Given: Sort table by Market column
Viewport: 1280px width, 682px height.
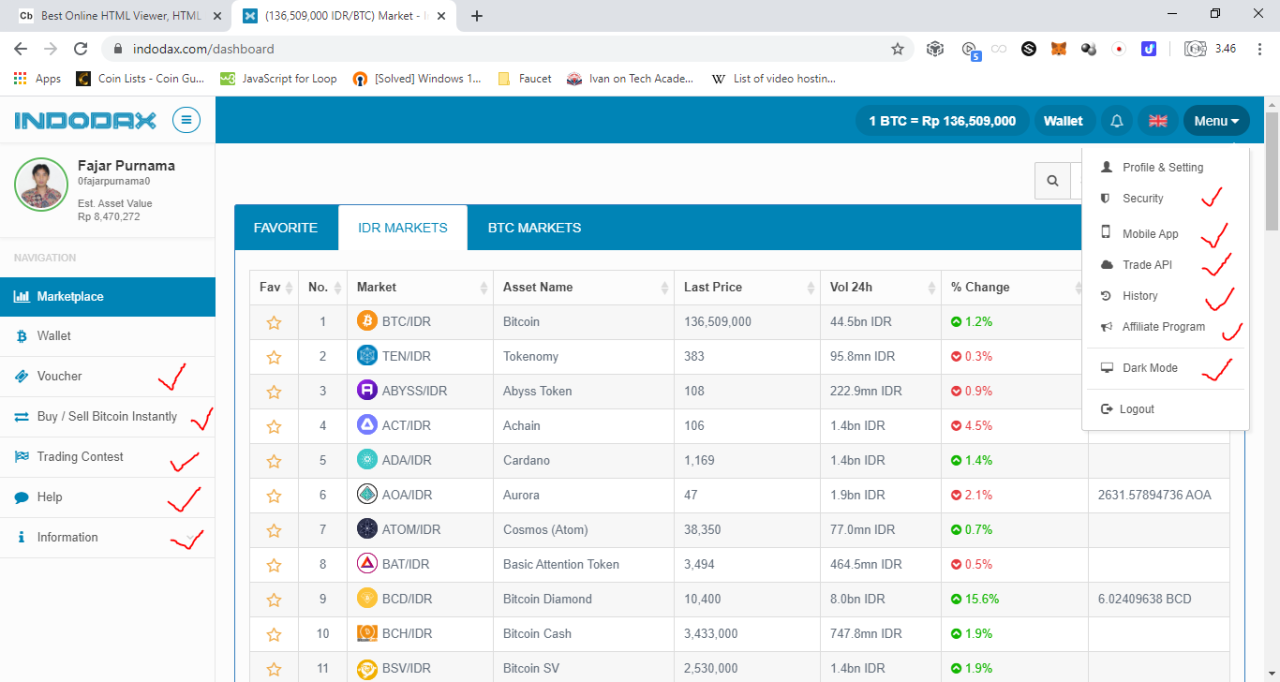Looking at the screenshot, I should (x=420, y=287).
